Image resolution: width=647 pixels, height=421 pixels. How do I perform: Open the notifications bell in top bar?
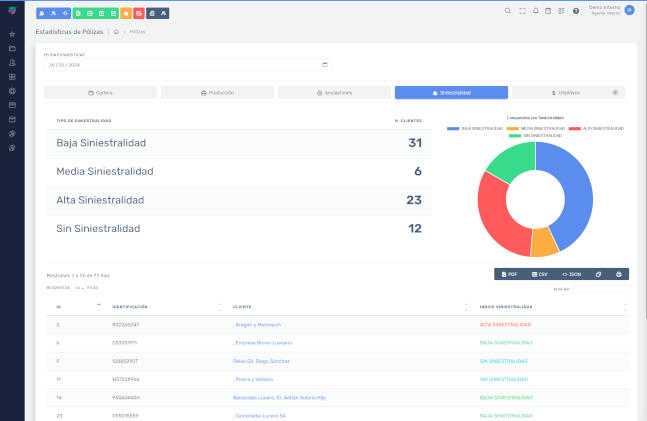(x=535, y=11)
